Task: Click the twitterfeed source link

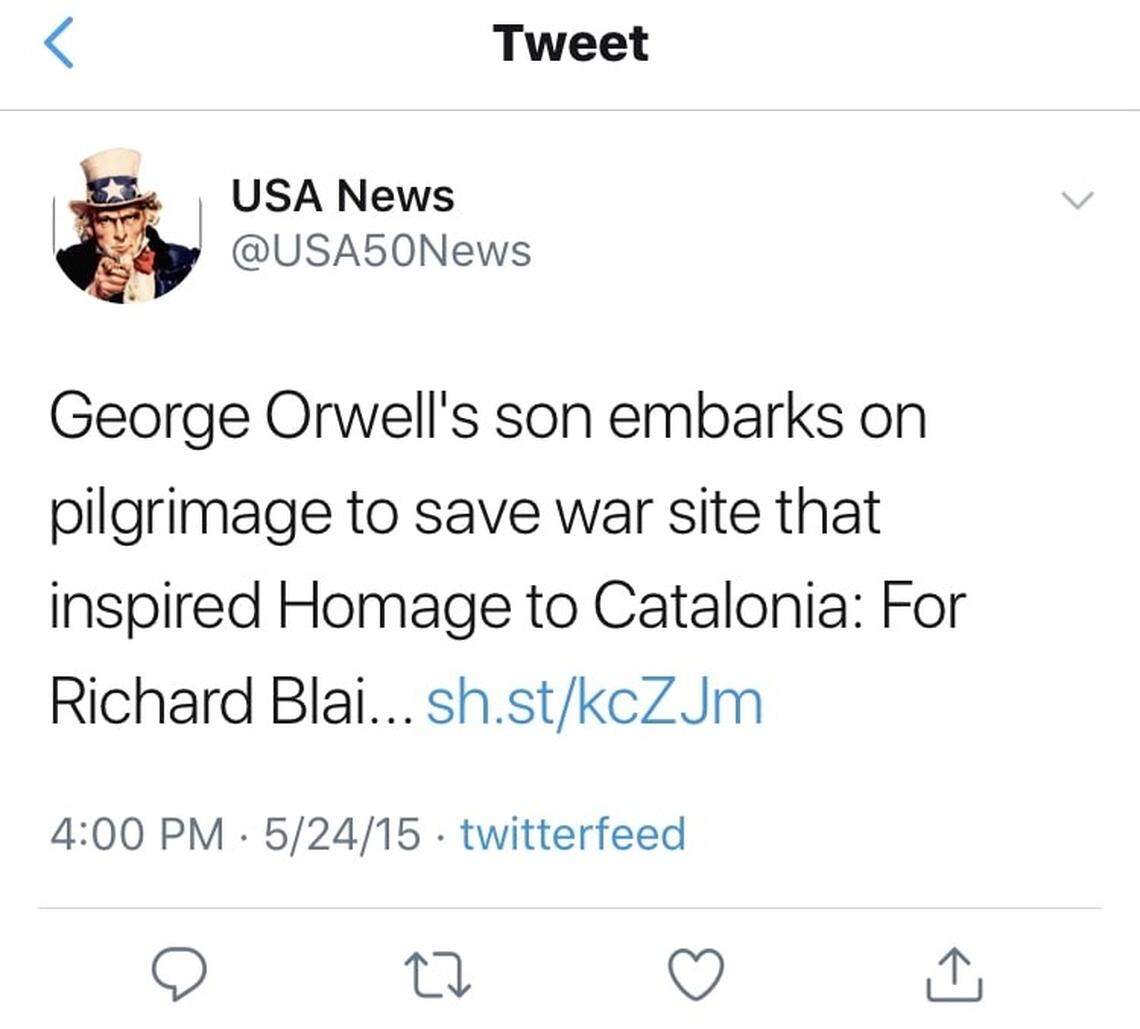Action: [572, 834]
